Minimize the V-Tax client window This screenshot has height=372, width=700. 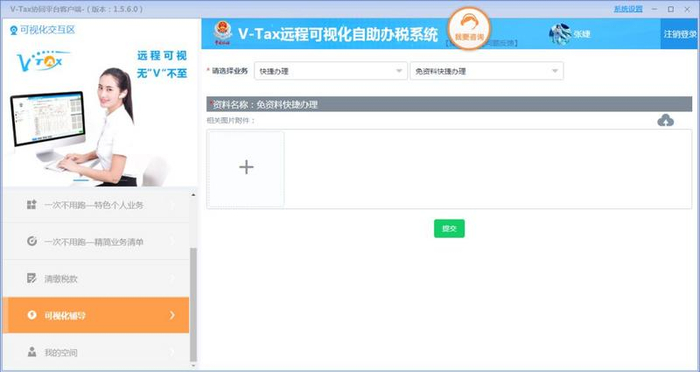click(x=655, y=9)
